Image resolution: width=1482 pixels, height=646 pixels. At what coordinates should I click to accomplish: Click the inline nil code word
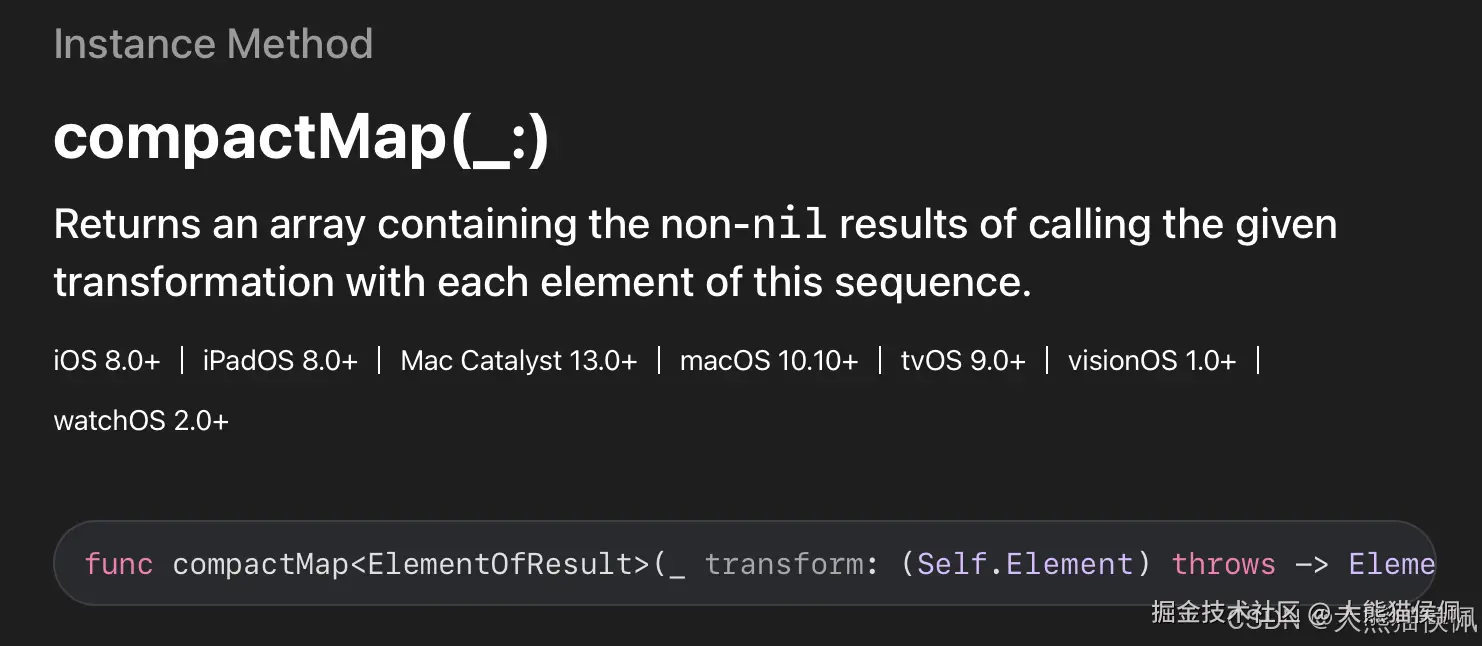pyautogui.click(x=789, y=225)
